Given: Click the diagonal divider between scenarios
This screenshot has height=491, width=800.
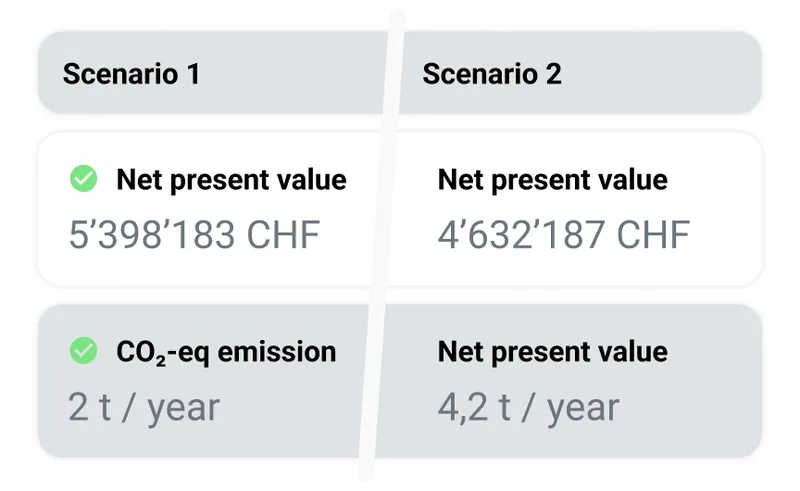Looking at the screenshot, I should pos(382,245).
